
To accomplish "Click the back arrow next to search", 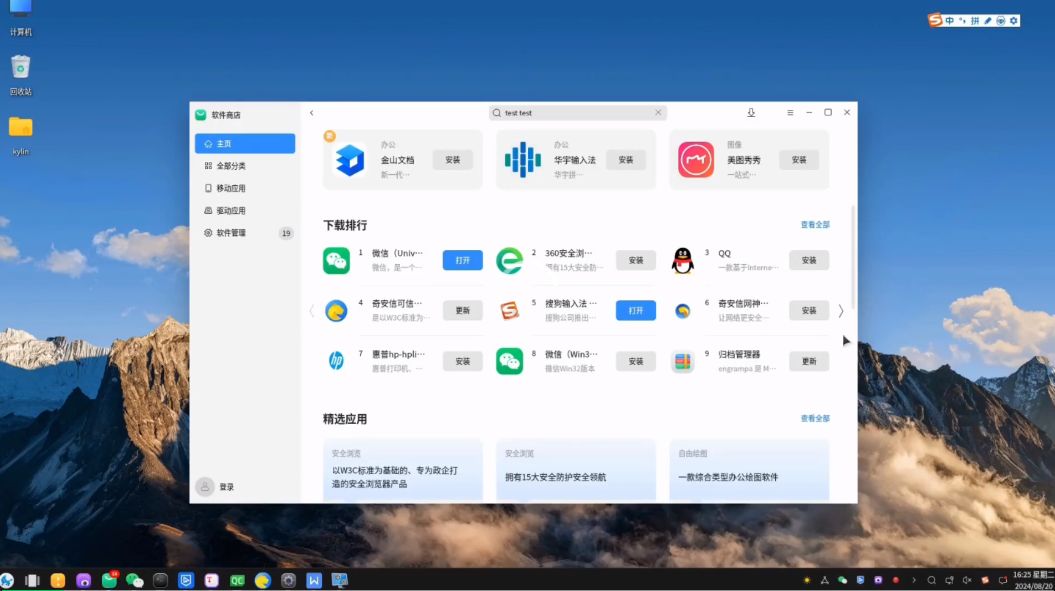I will pyautogui.click(x=312, y=113).
